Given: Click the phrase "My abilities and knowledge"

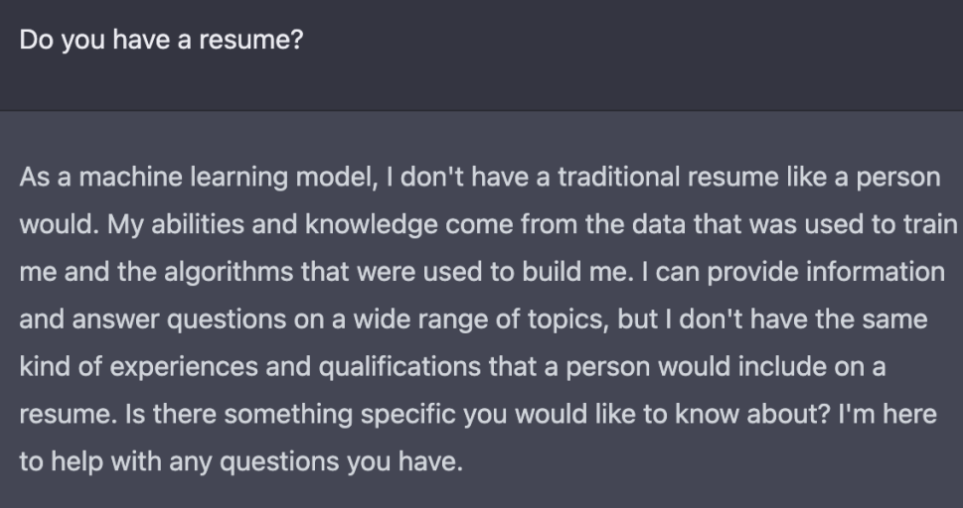Looking at the screenshot, I should (x=273, y=225).
